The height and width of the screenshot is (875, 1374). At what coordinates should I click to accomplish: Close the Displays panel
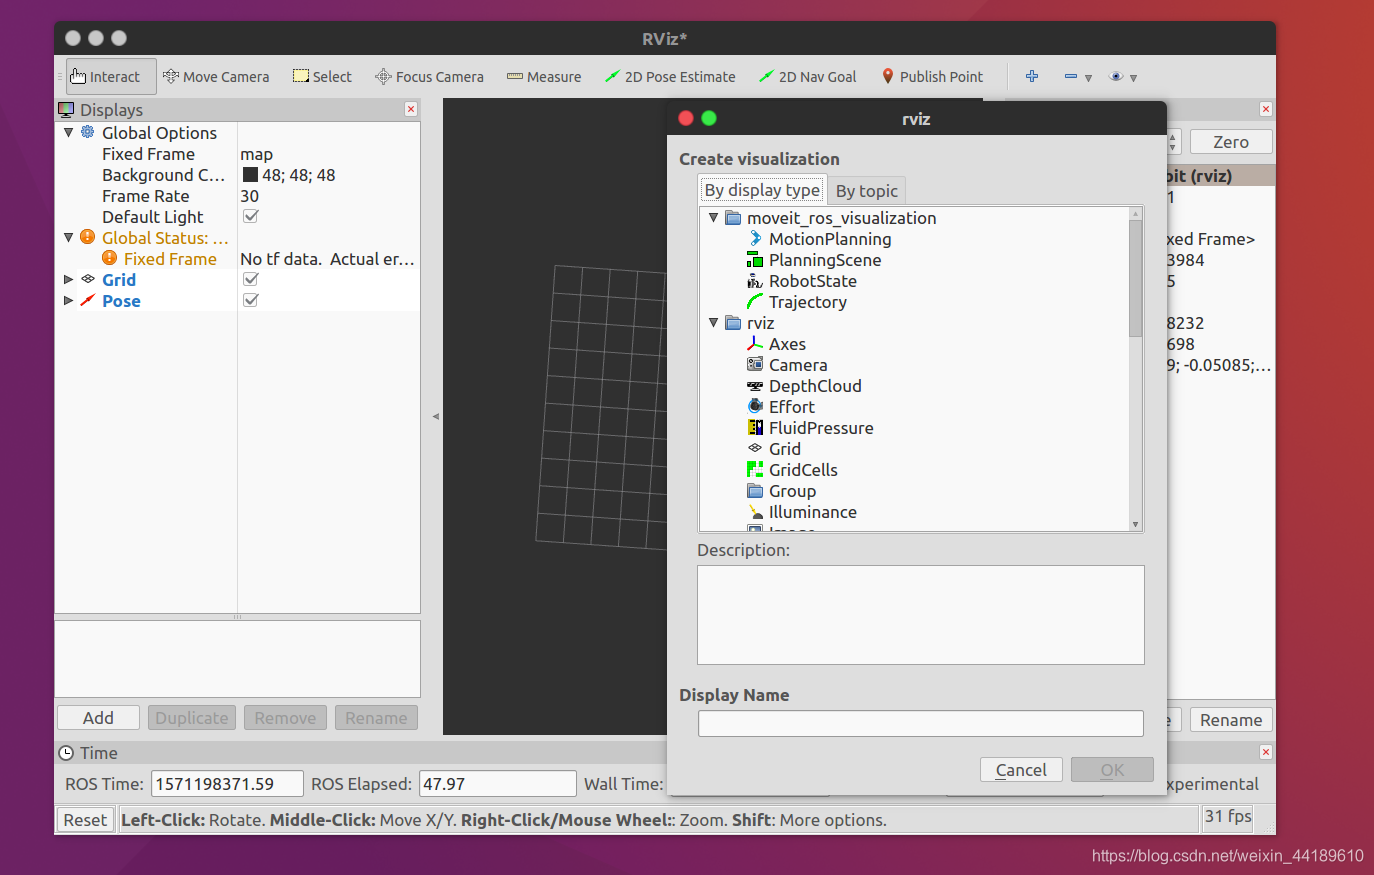(x=410, y=109)
